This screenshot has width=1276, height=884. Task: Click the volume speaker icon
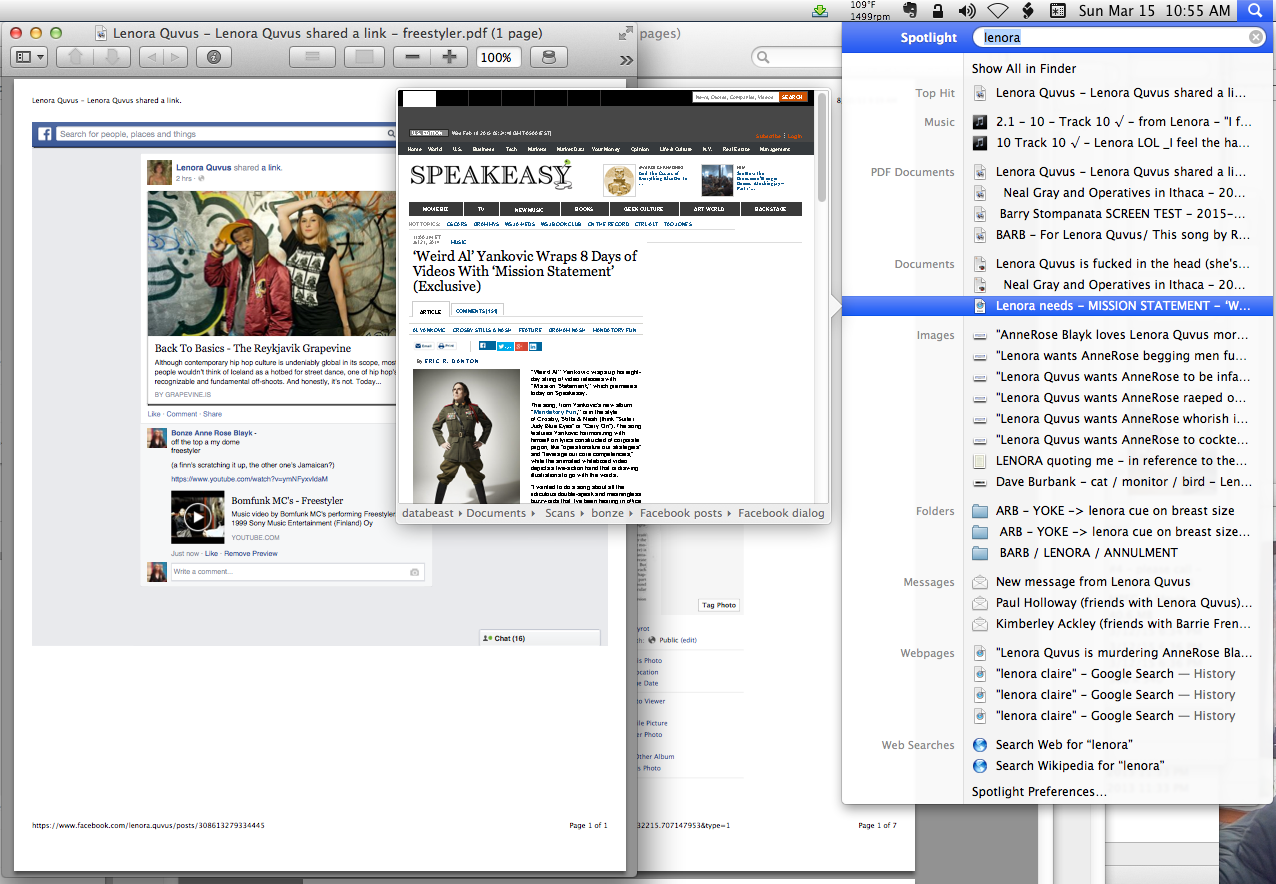[966, 11]
